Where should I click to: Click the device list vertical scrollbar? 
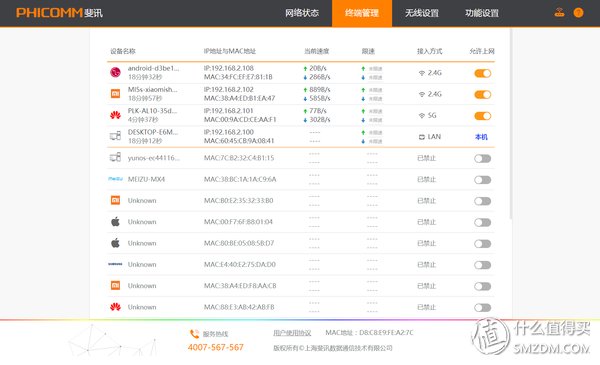(511, 124)
